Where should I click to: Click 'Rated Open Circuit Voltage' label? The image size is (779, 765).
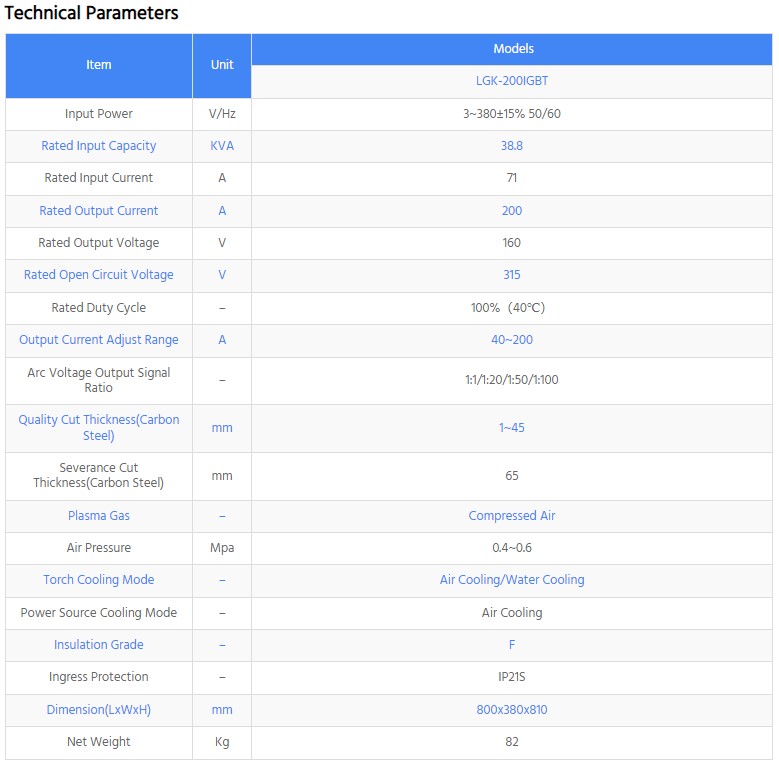coord(98,275)
